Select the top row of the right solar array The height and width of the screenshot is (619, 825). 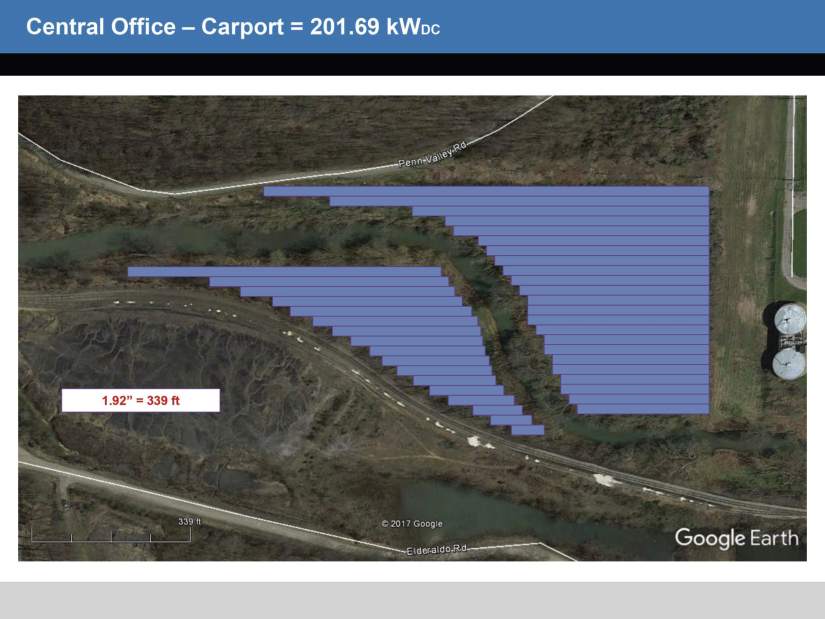[485, 191]
